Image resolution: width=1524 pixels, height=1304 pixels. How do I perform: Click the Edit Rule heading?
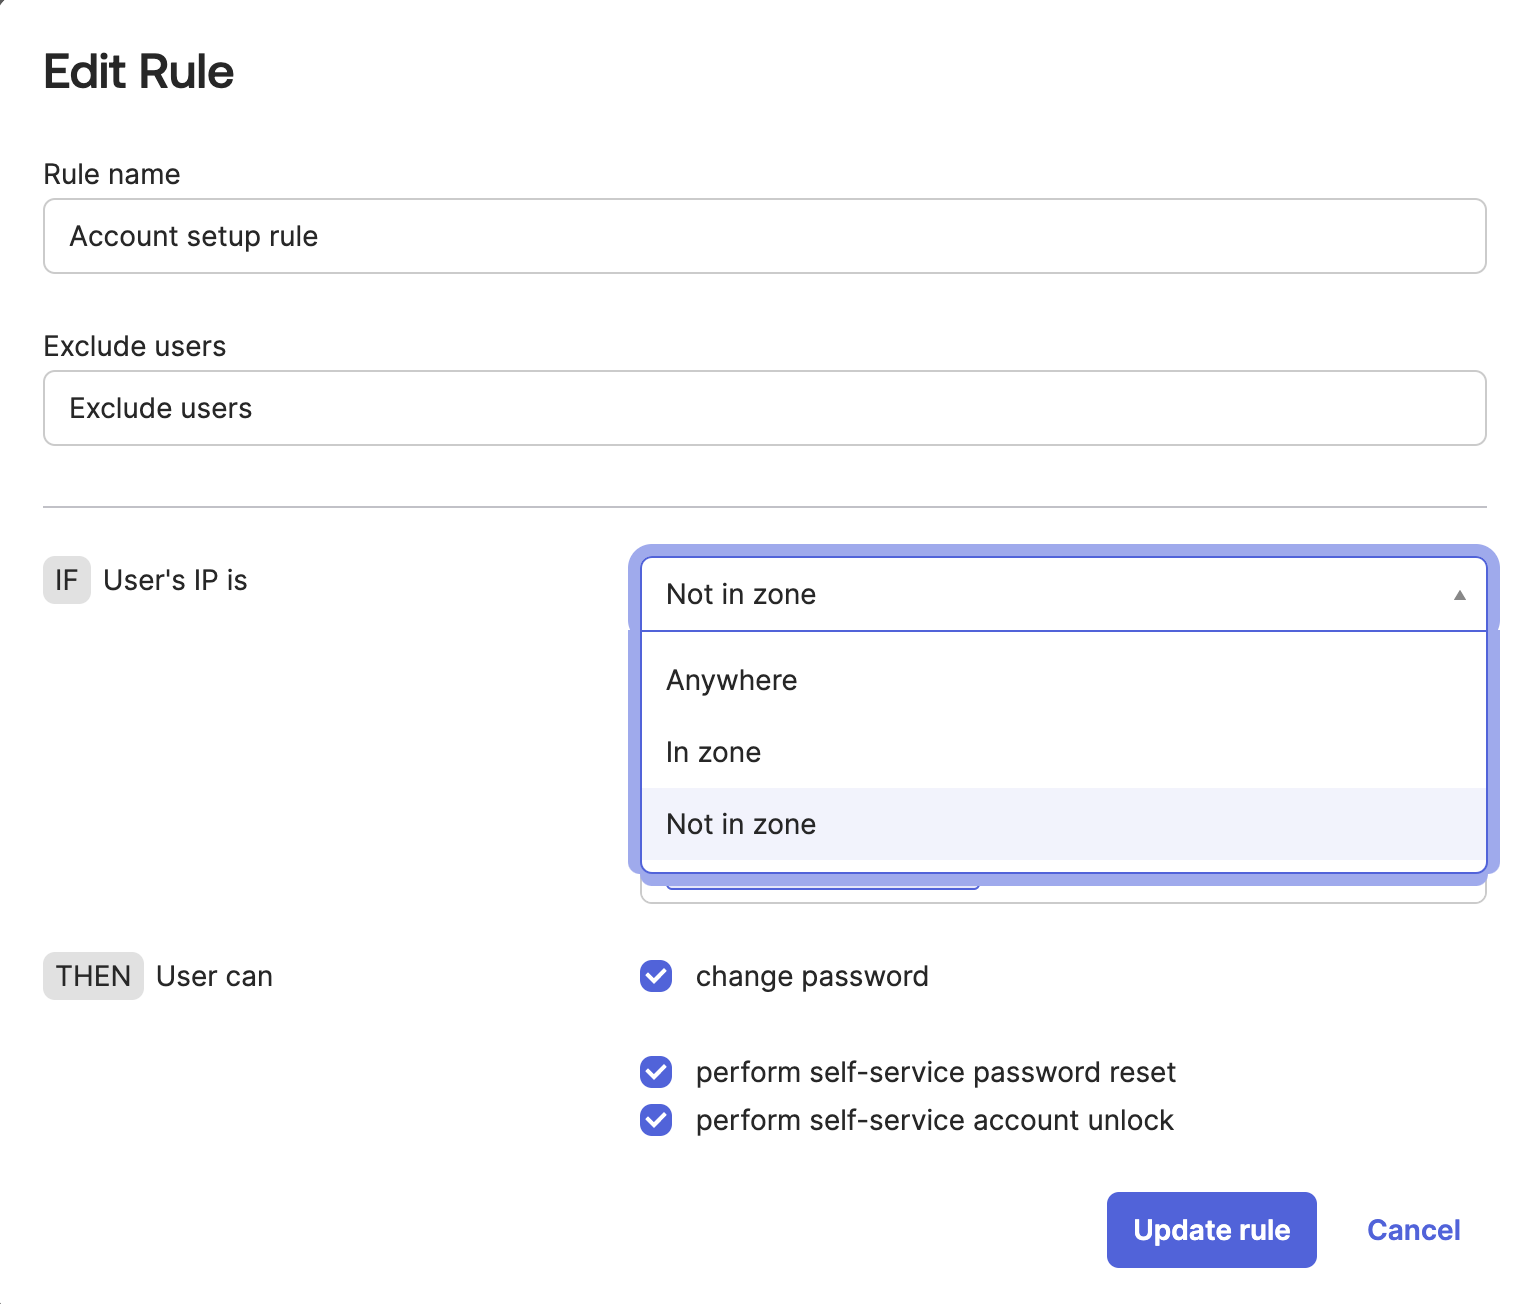pos(139,72)
